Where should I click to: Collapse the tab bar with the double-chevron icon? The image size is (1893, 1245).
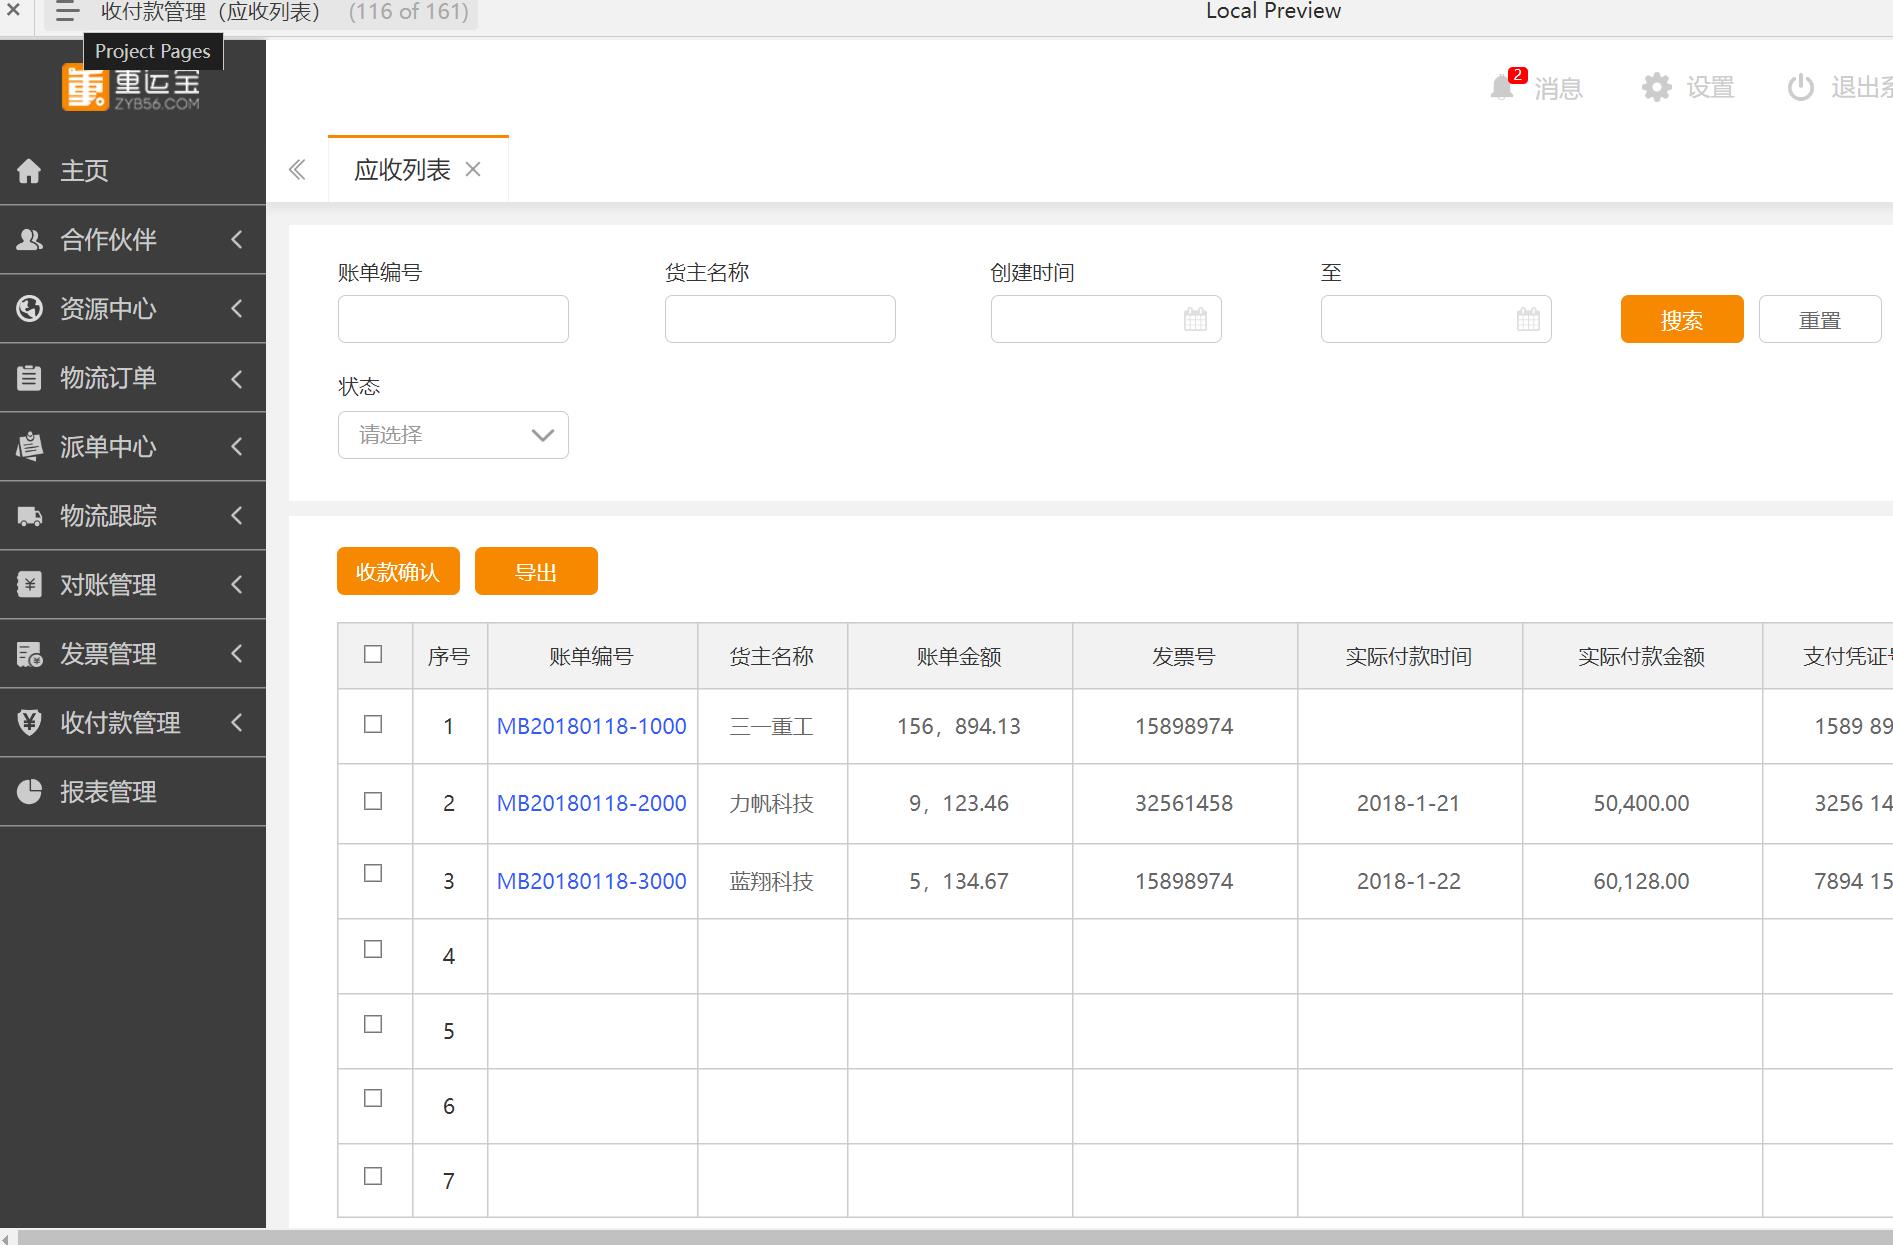tap(297, 169)
